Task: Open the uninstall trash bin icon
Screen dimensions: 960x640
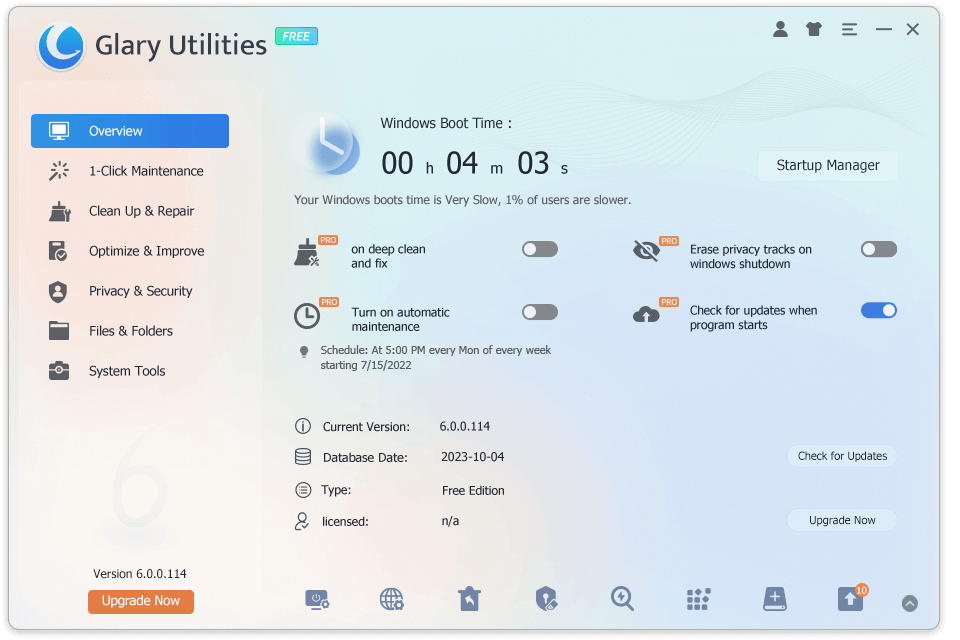Action: click(x=469, y=599)
